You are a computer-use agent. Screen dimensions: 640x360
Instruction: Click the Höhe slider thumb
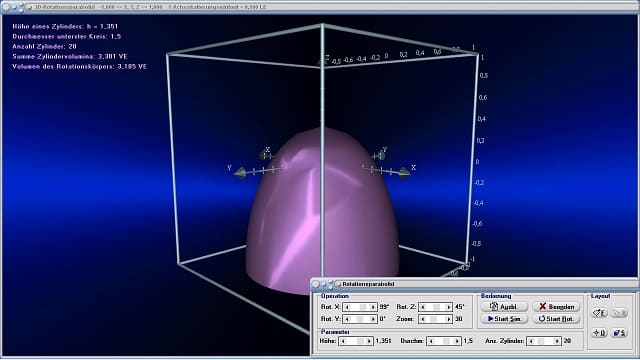pos(360,341)
